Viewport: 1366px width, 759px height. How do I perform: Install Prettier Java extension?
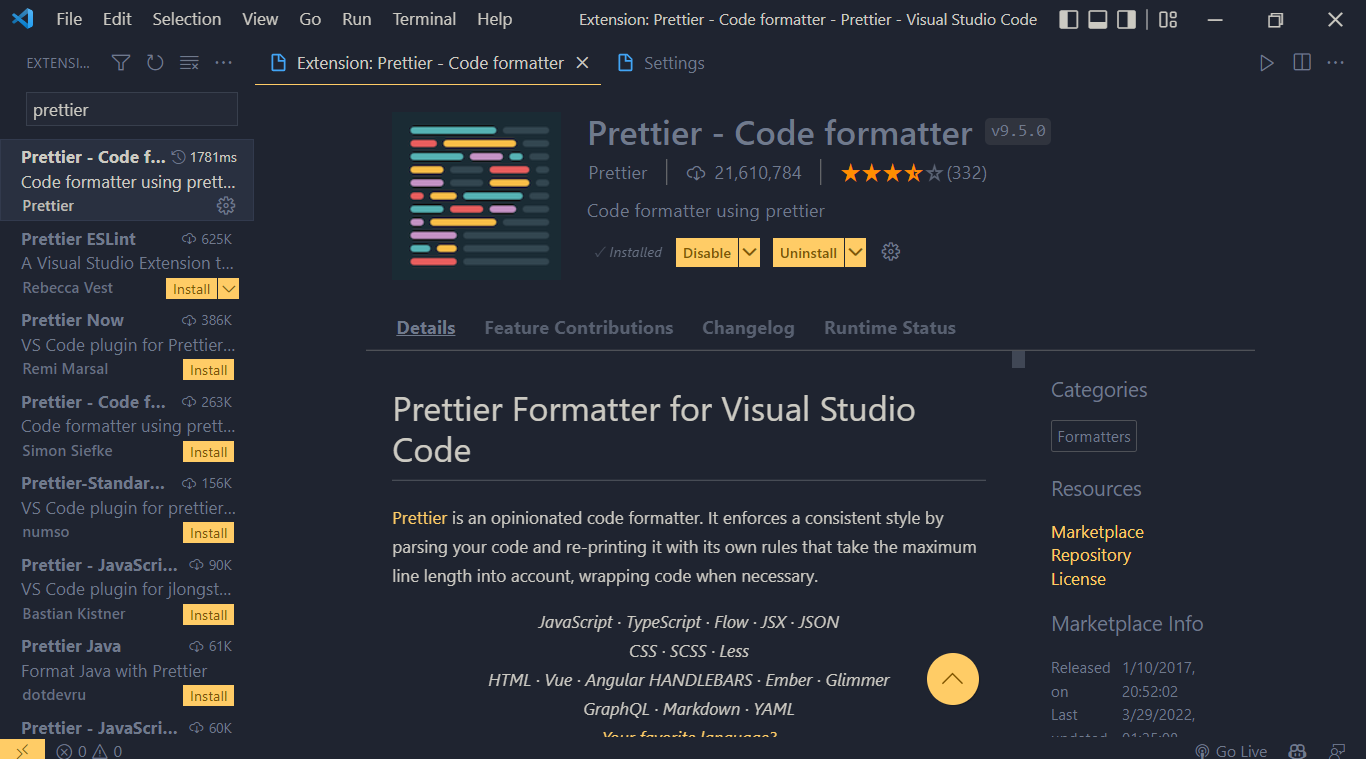click(209, 696)
